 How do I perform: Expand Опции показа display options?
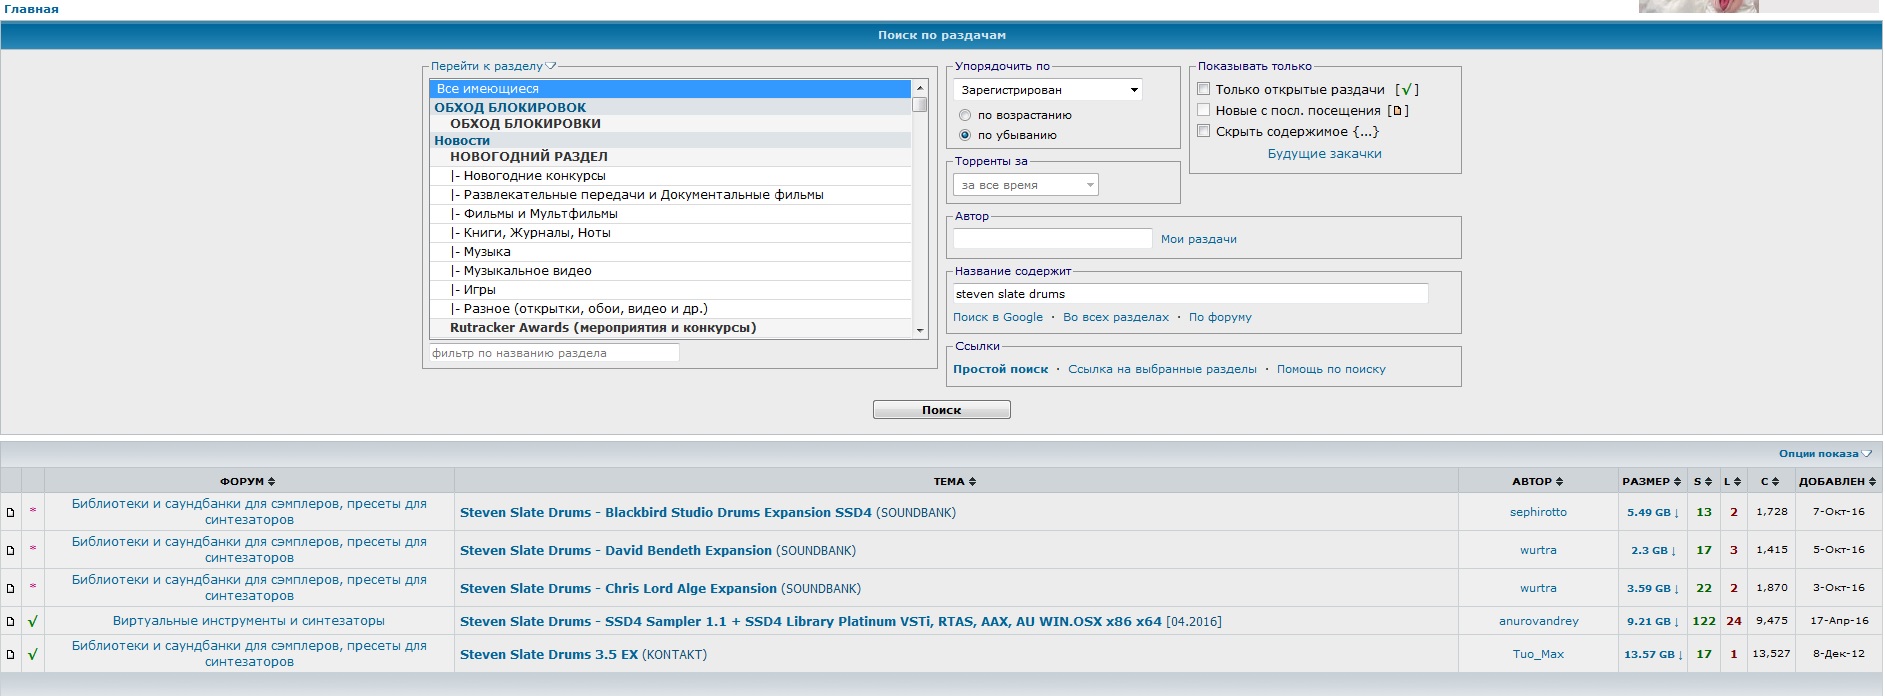[x=1825, y=454]
